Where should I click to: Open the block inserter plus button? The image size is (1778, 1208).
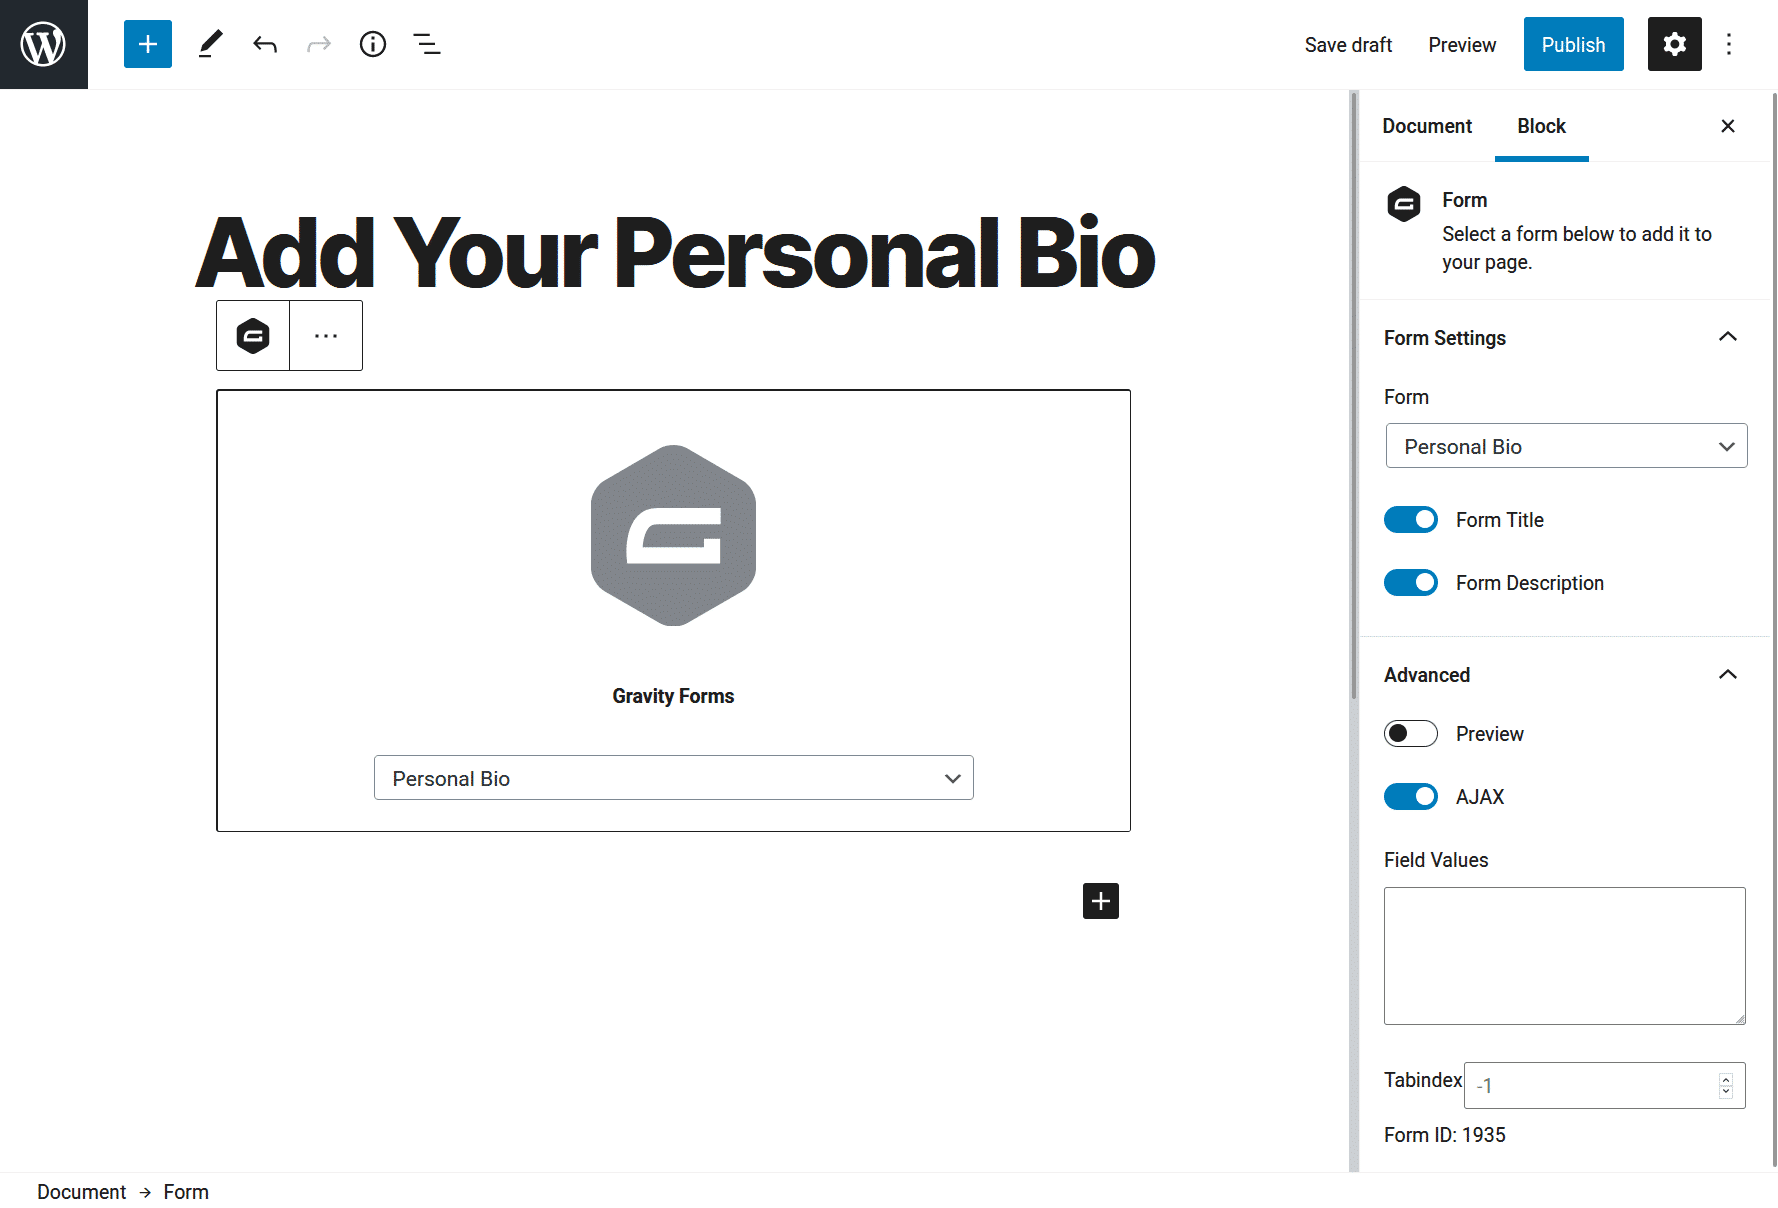click(x=148, y=44)
